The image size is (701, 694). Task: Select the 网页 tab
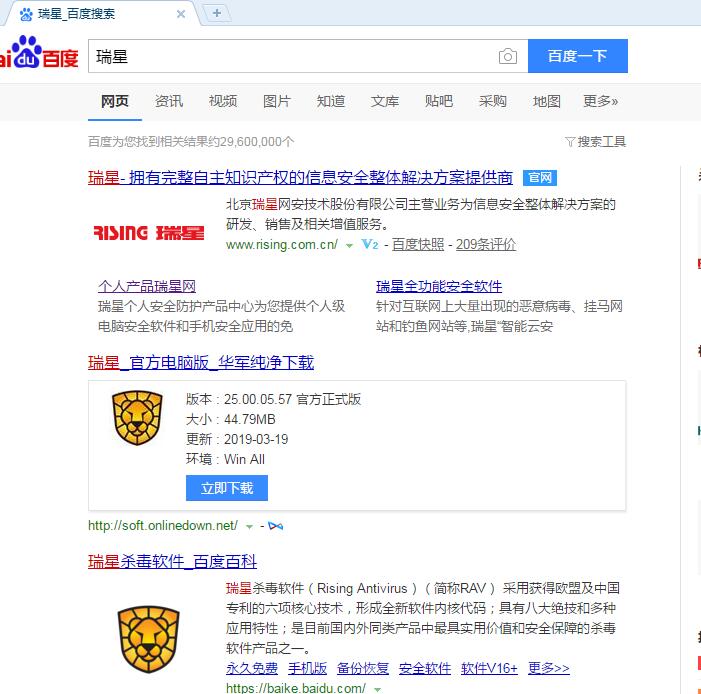(x=114, y=102)
